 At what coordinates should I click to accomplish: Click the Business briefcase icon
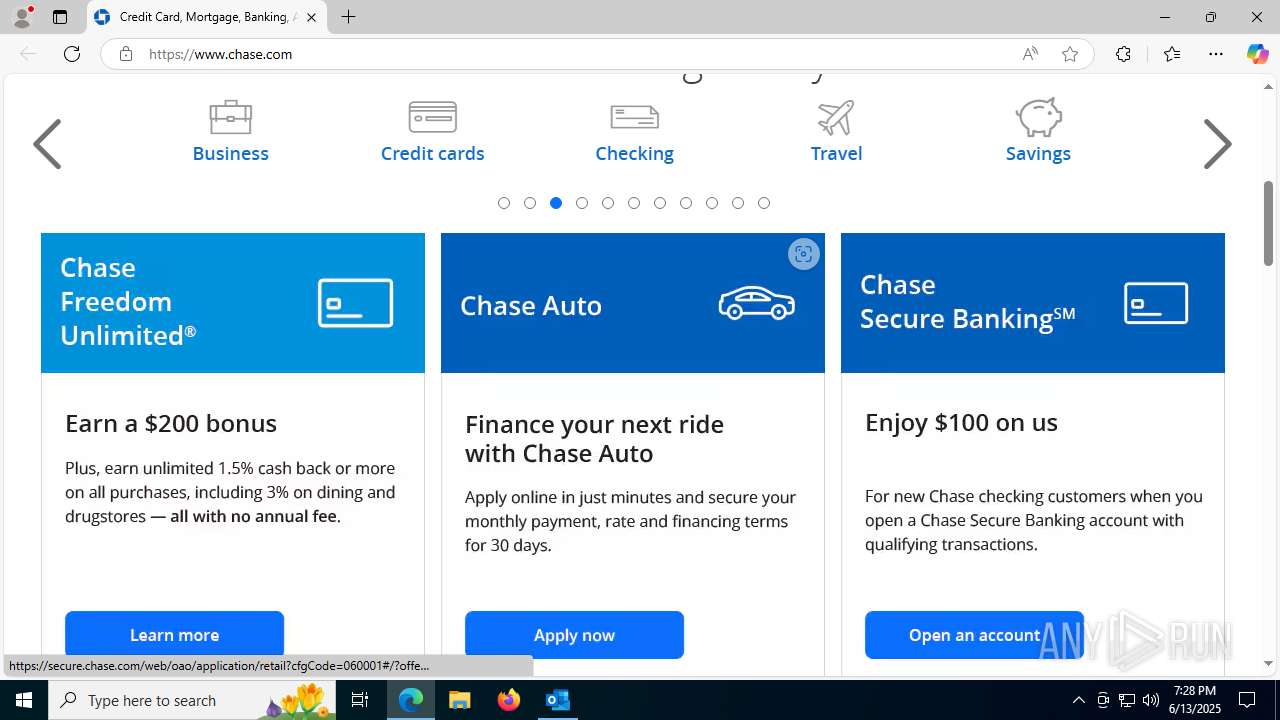click(x=230, y=117)
